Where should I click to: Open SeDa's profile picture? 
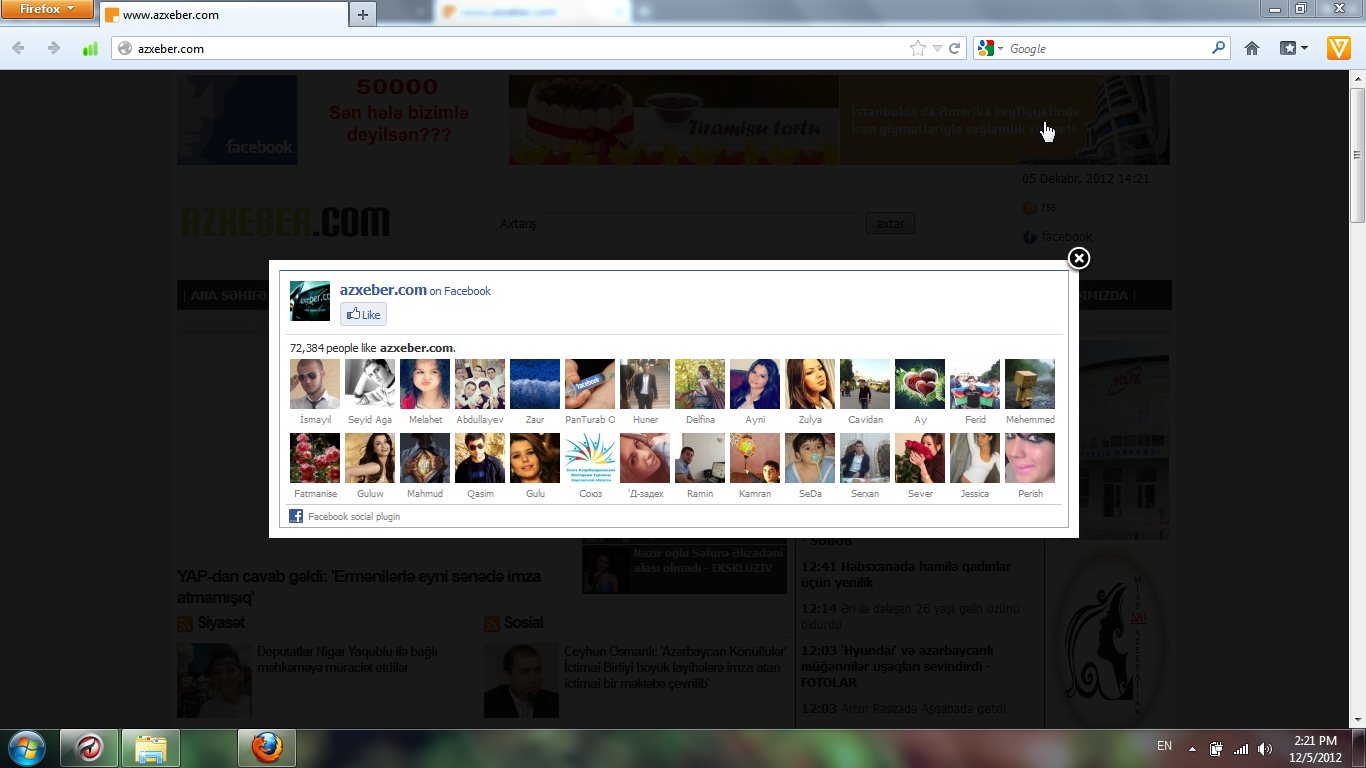810,458
